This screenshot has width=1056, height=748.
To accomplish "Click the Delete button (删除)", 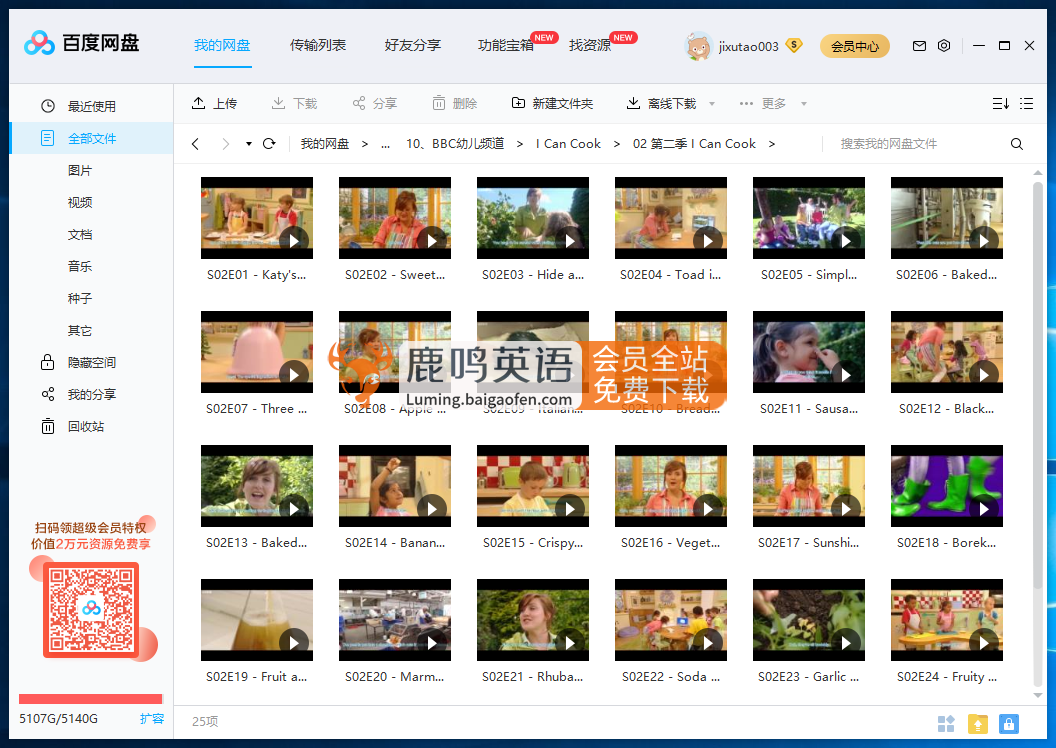I will (x=455, y=104).
